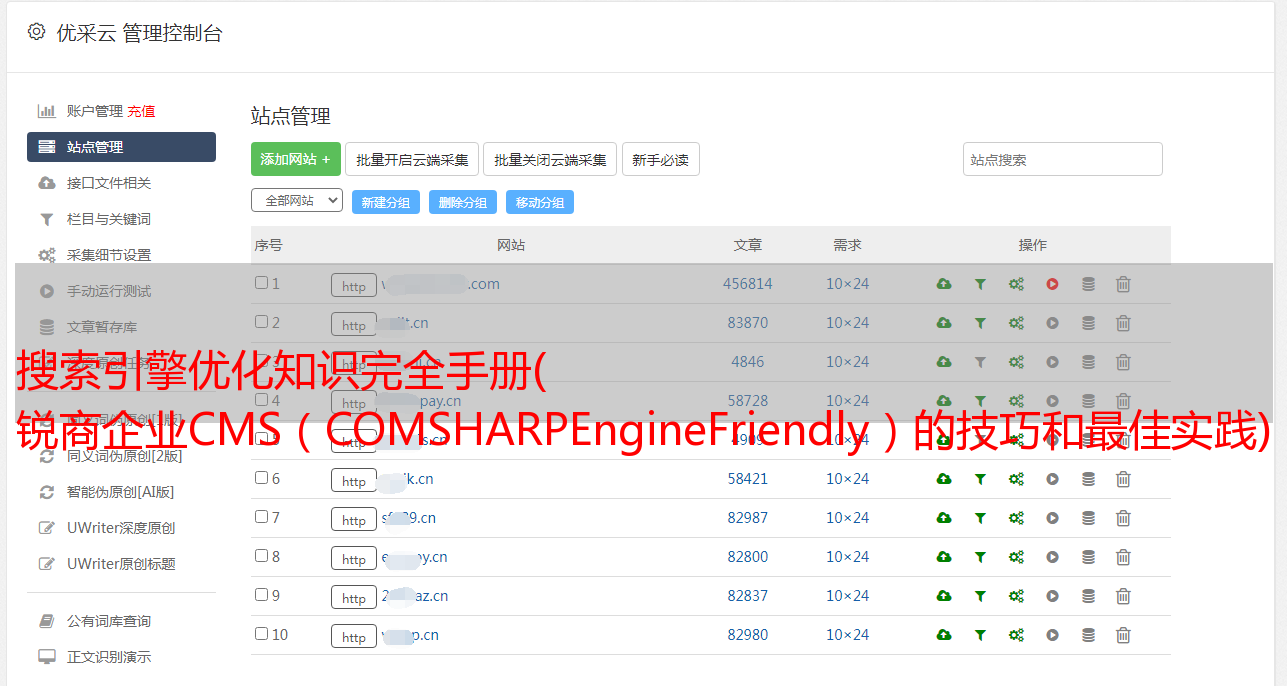Click the trash icon in row 9
1287x686 pixels.
tap(1123, 596)
